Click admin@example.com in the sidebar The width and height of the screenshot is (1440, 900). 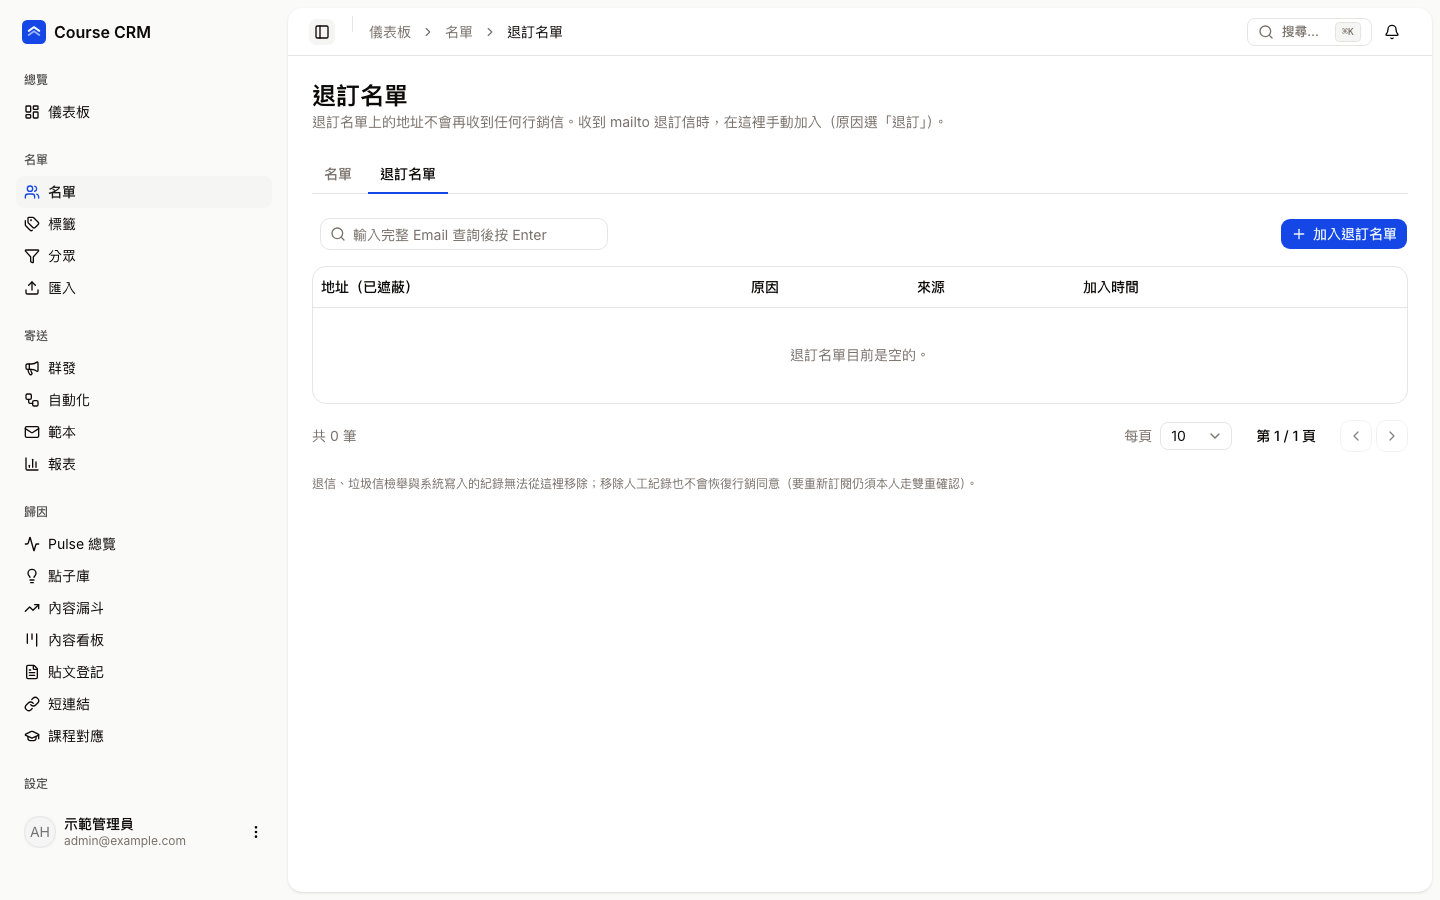point(125,841)
